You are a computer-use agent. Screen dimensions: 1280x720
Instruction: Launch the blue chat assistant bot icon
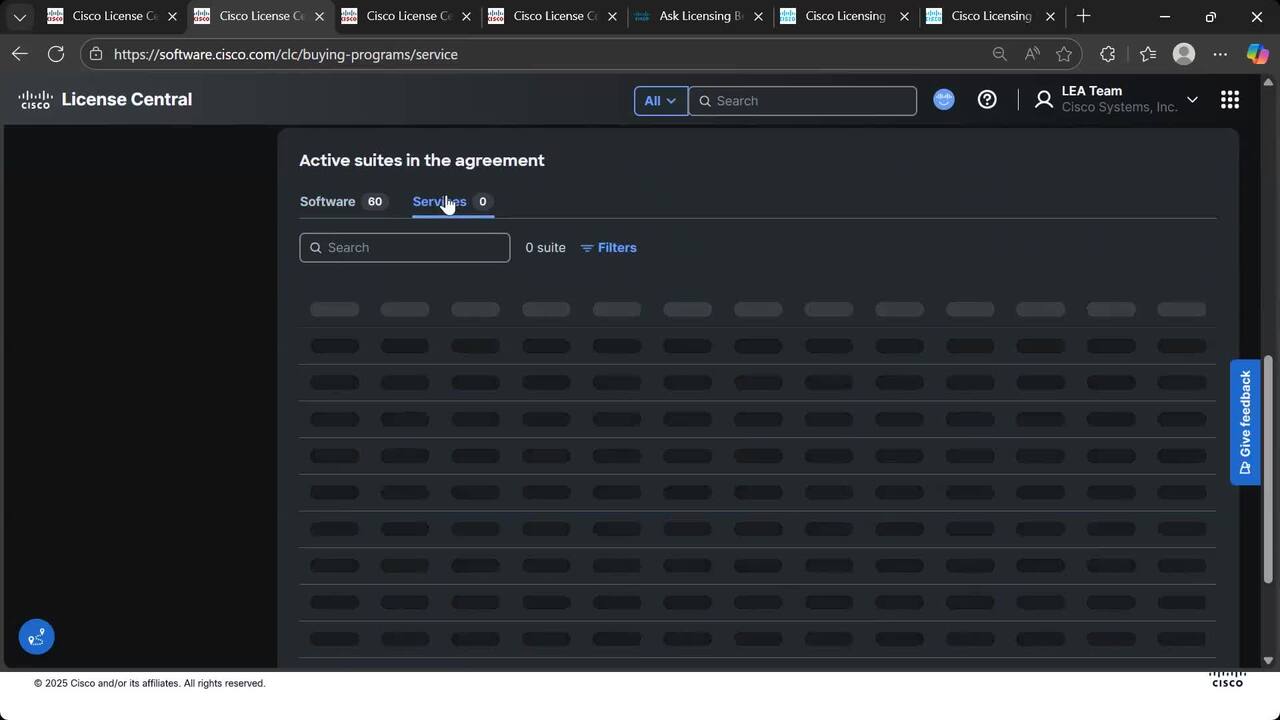(943, 99)
